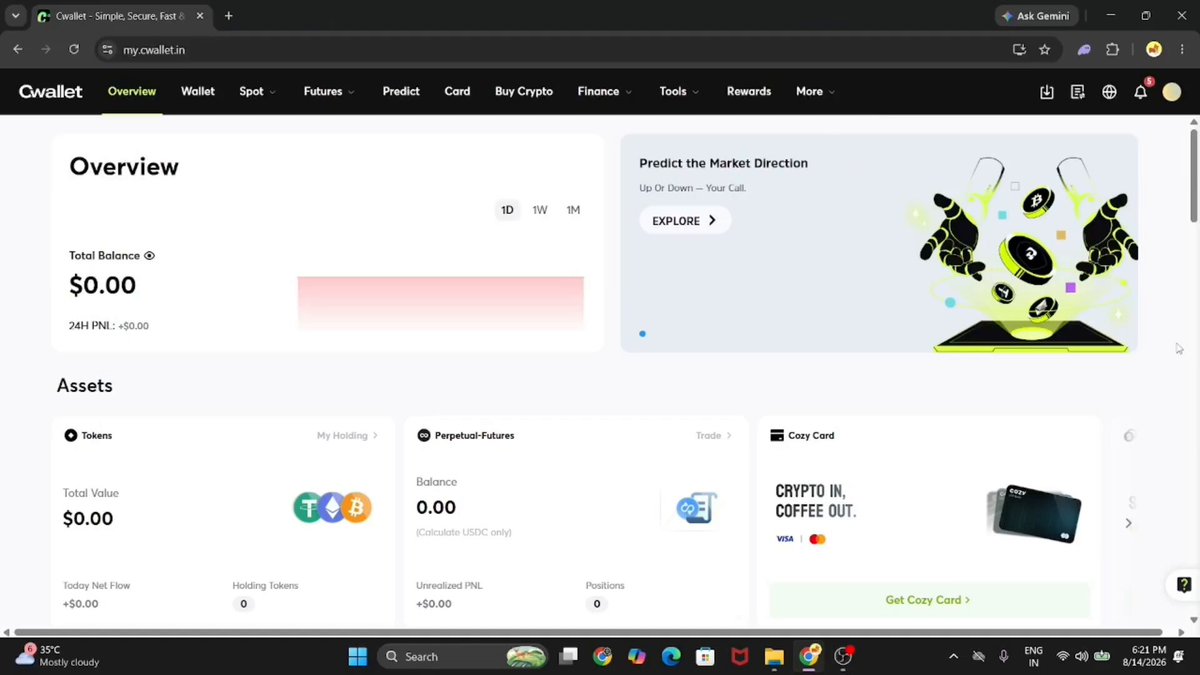The height and width of the screenshot is (675, 1200).
Task: Select the 1W chart range
Action: click(540, 210)
